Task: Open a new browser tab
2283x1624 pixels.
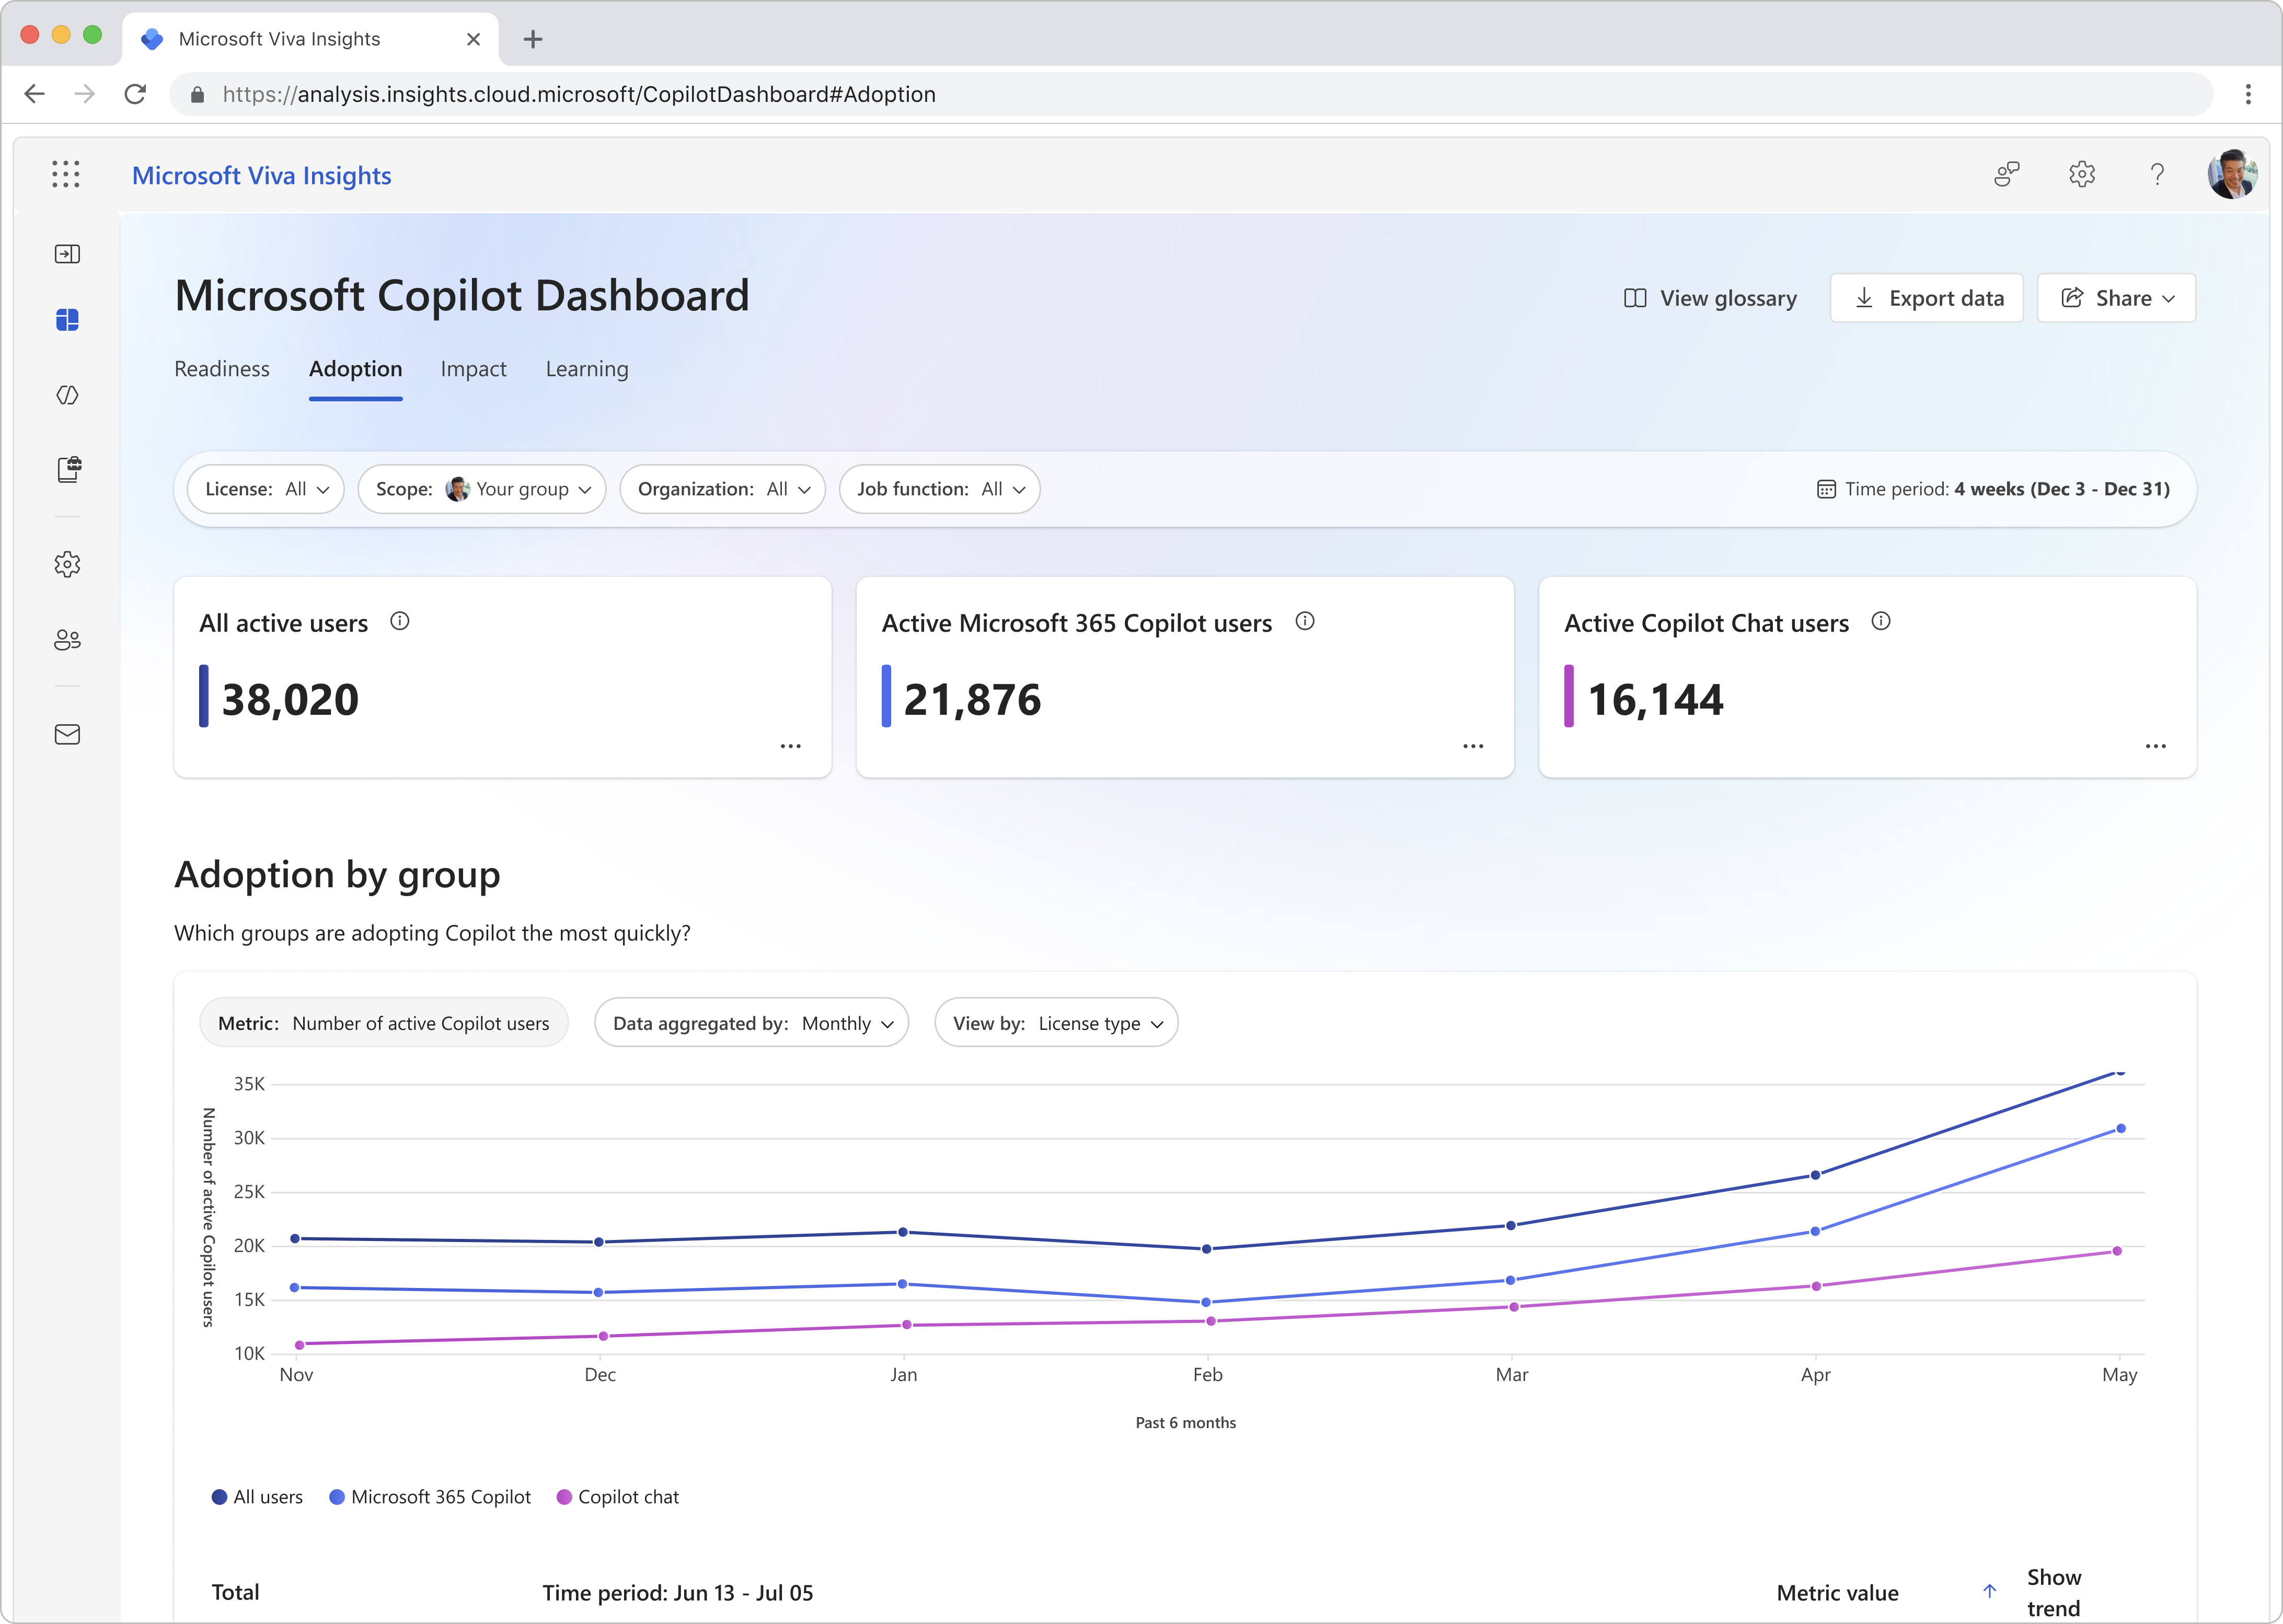Action: click(x=533, y=39)
